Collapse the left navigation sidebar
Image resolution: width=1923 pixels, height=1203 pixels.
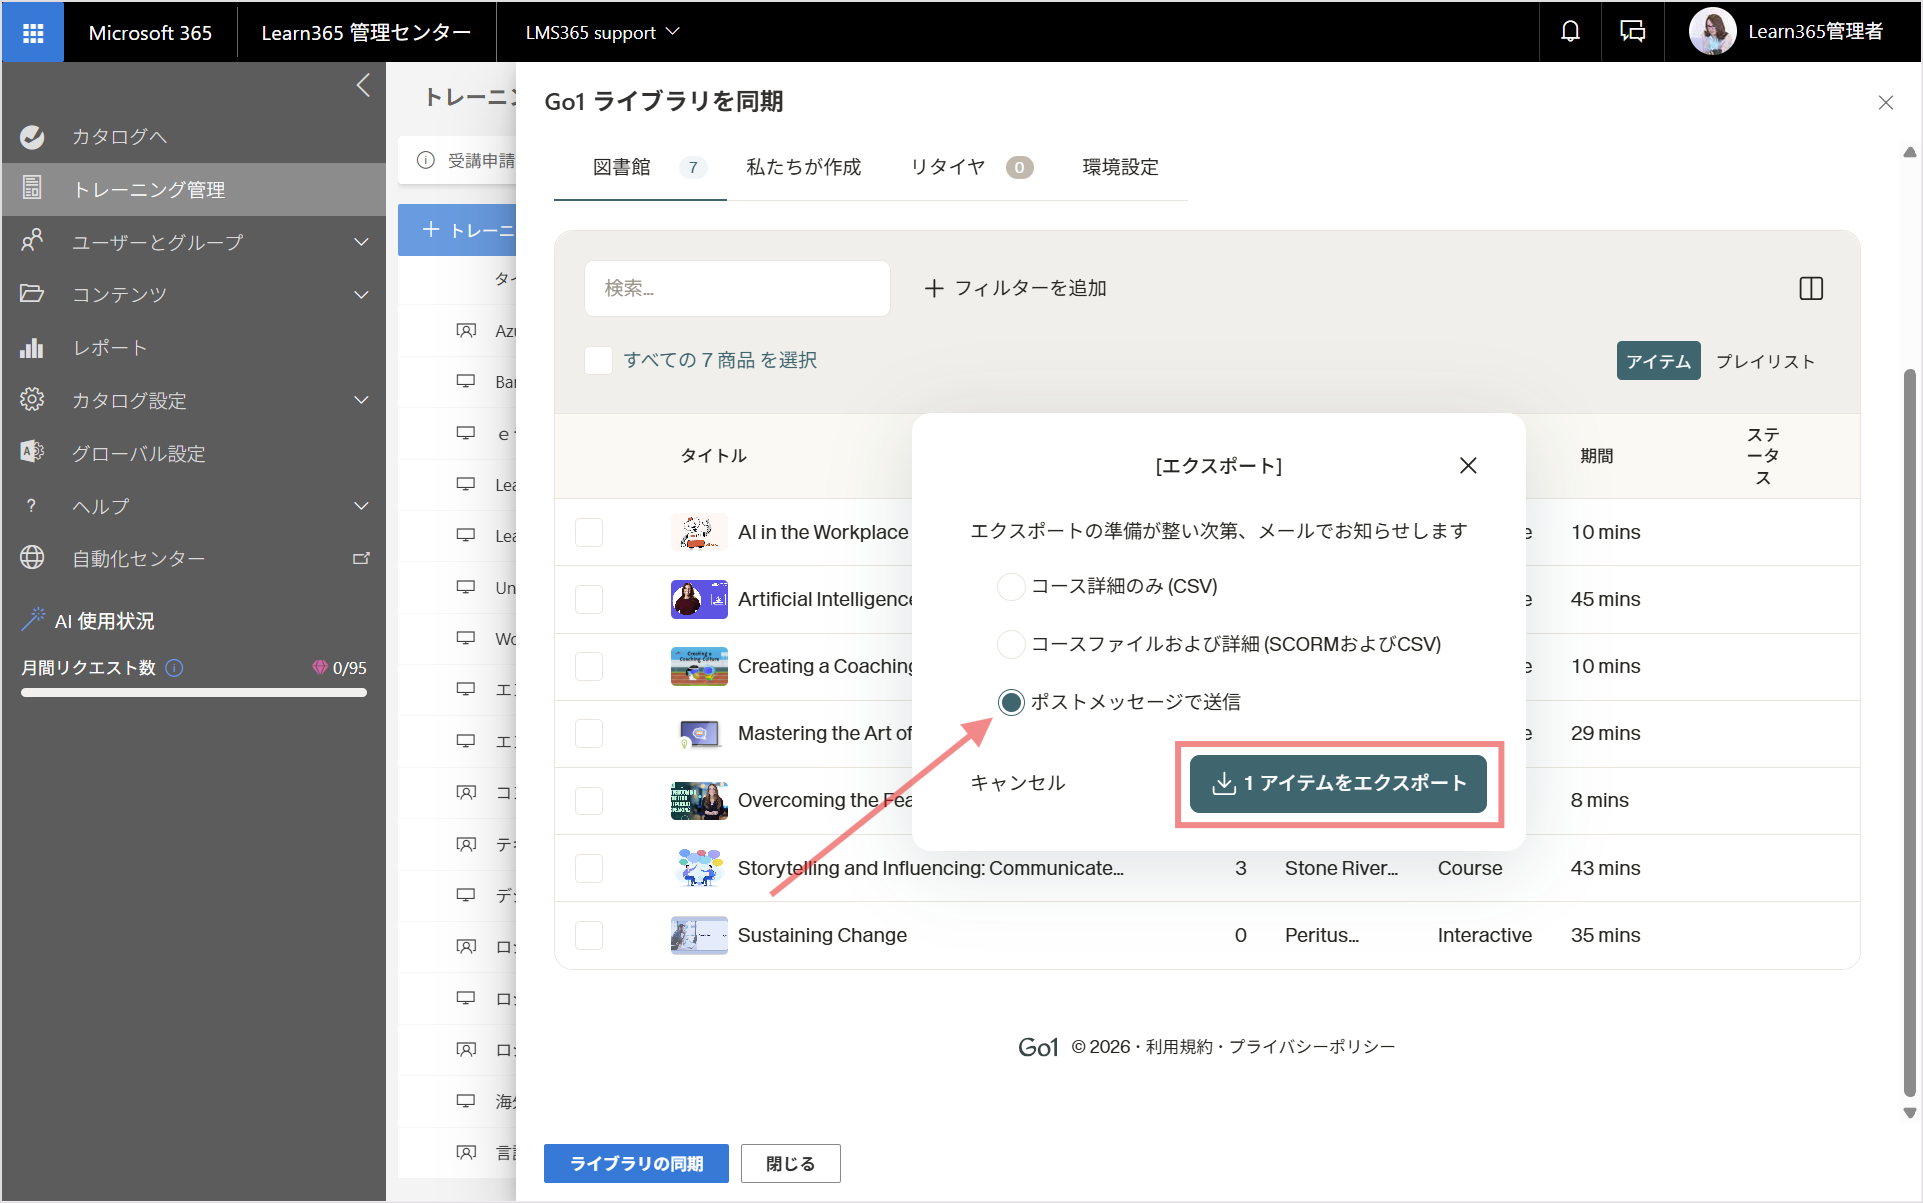click(x=363, y=86)
